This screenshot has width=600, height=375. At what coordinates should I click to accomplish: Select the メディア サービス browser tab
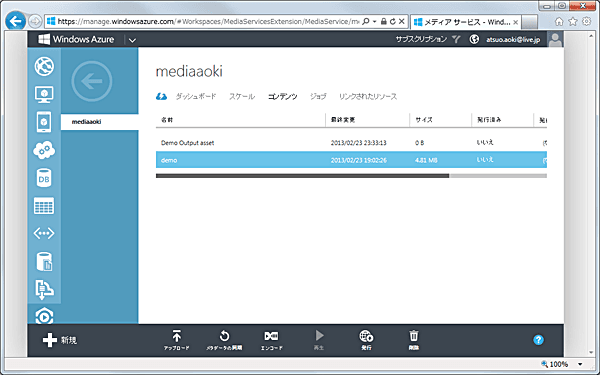(466, 22)
